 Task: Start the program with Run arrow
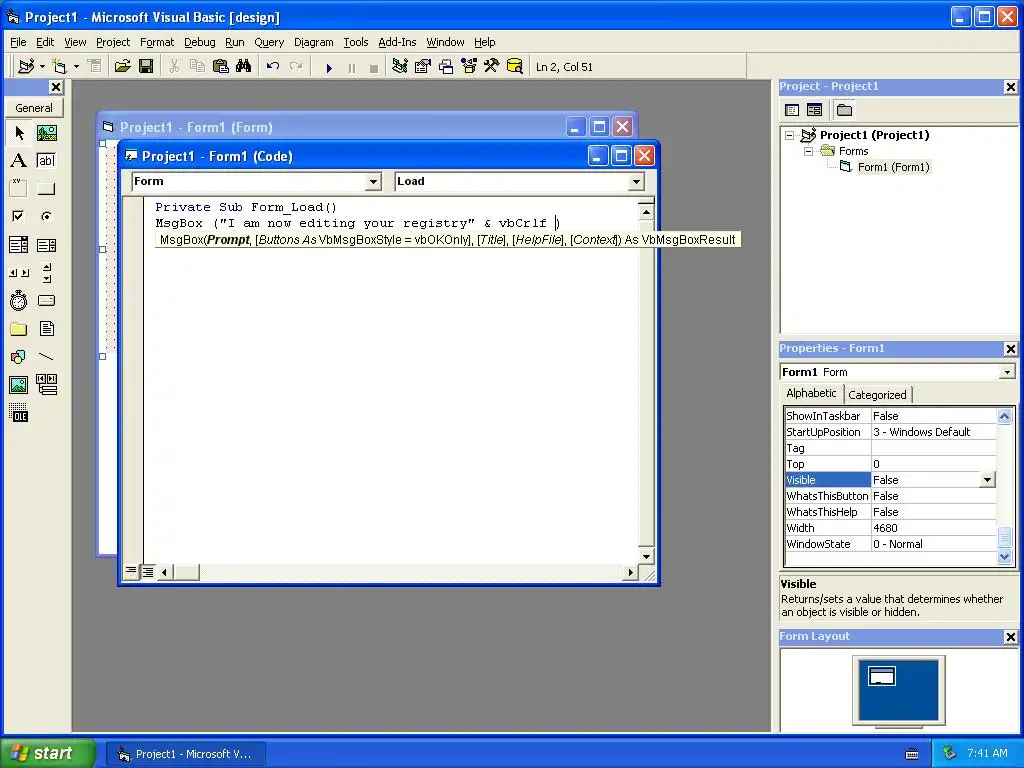tap(328, 67)
